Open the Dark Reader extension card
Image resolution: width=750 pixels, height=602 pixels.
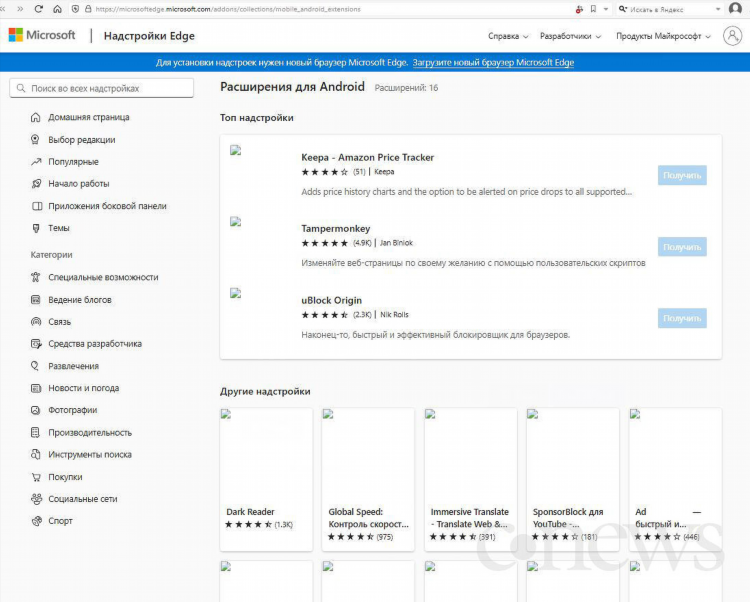[x=266, y=480]
